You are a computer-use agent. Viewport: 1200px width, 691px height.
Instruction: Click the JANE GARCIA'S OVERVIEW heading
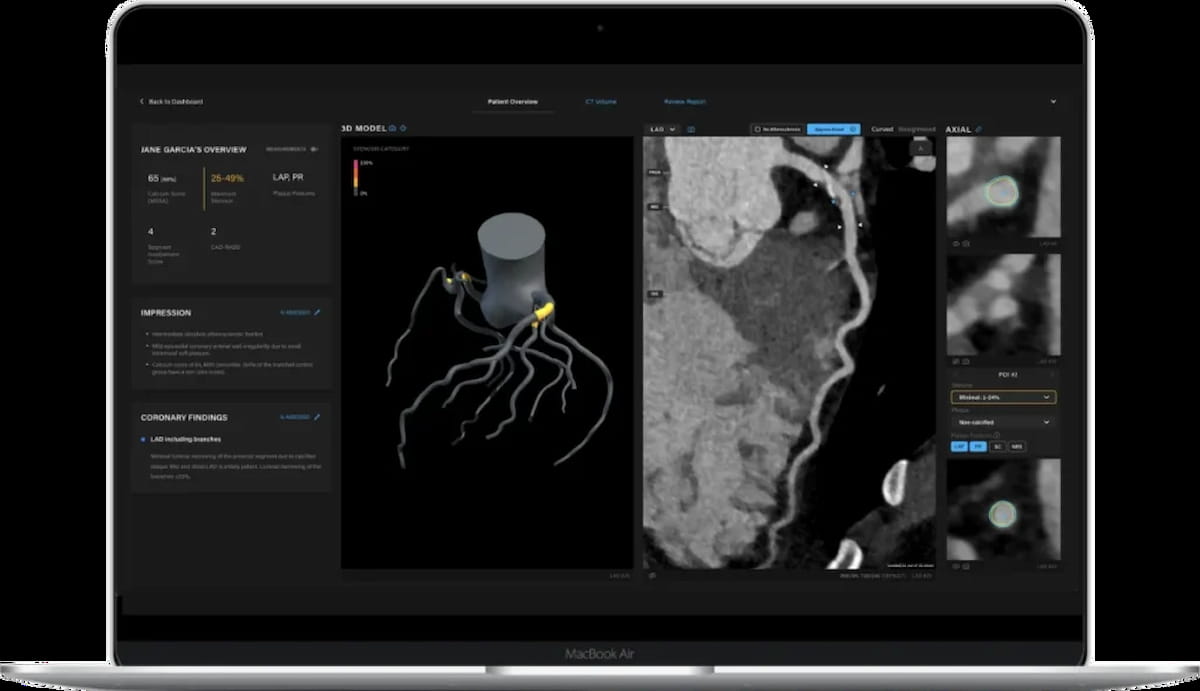194,150
